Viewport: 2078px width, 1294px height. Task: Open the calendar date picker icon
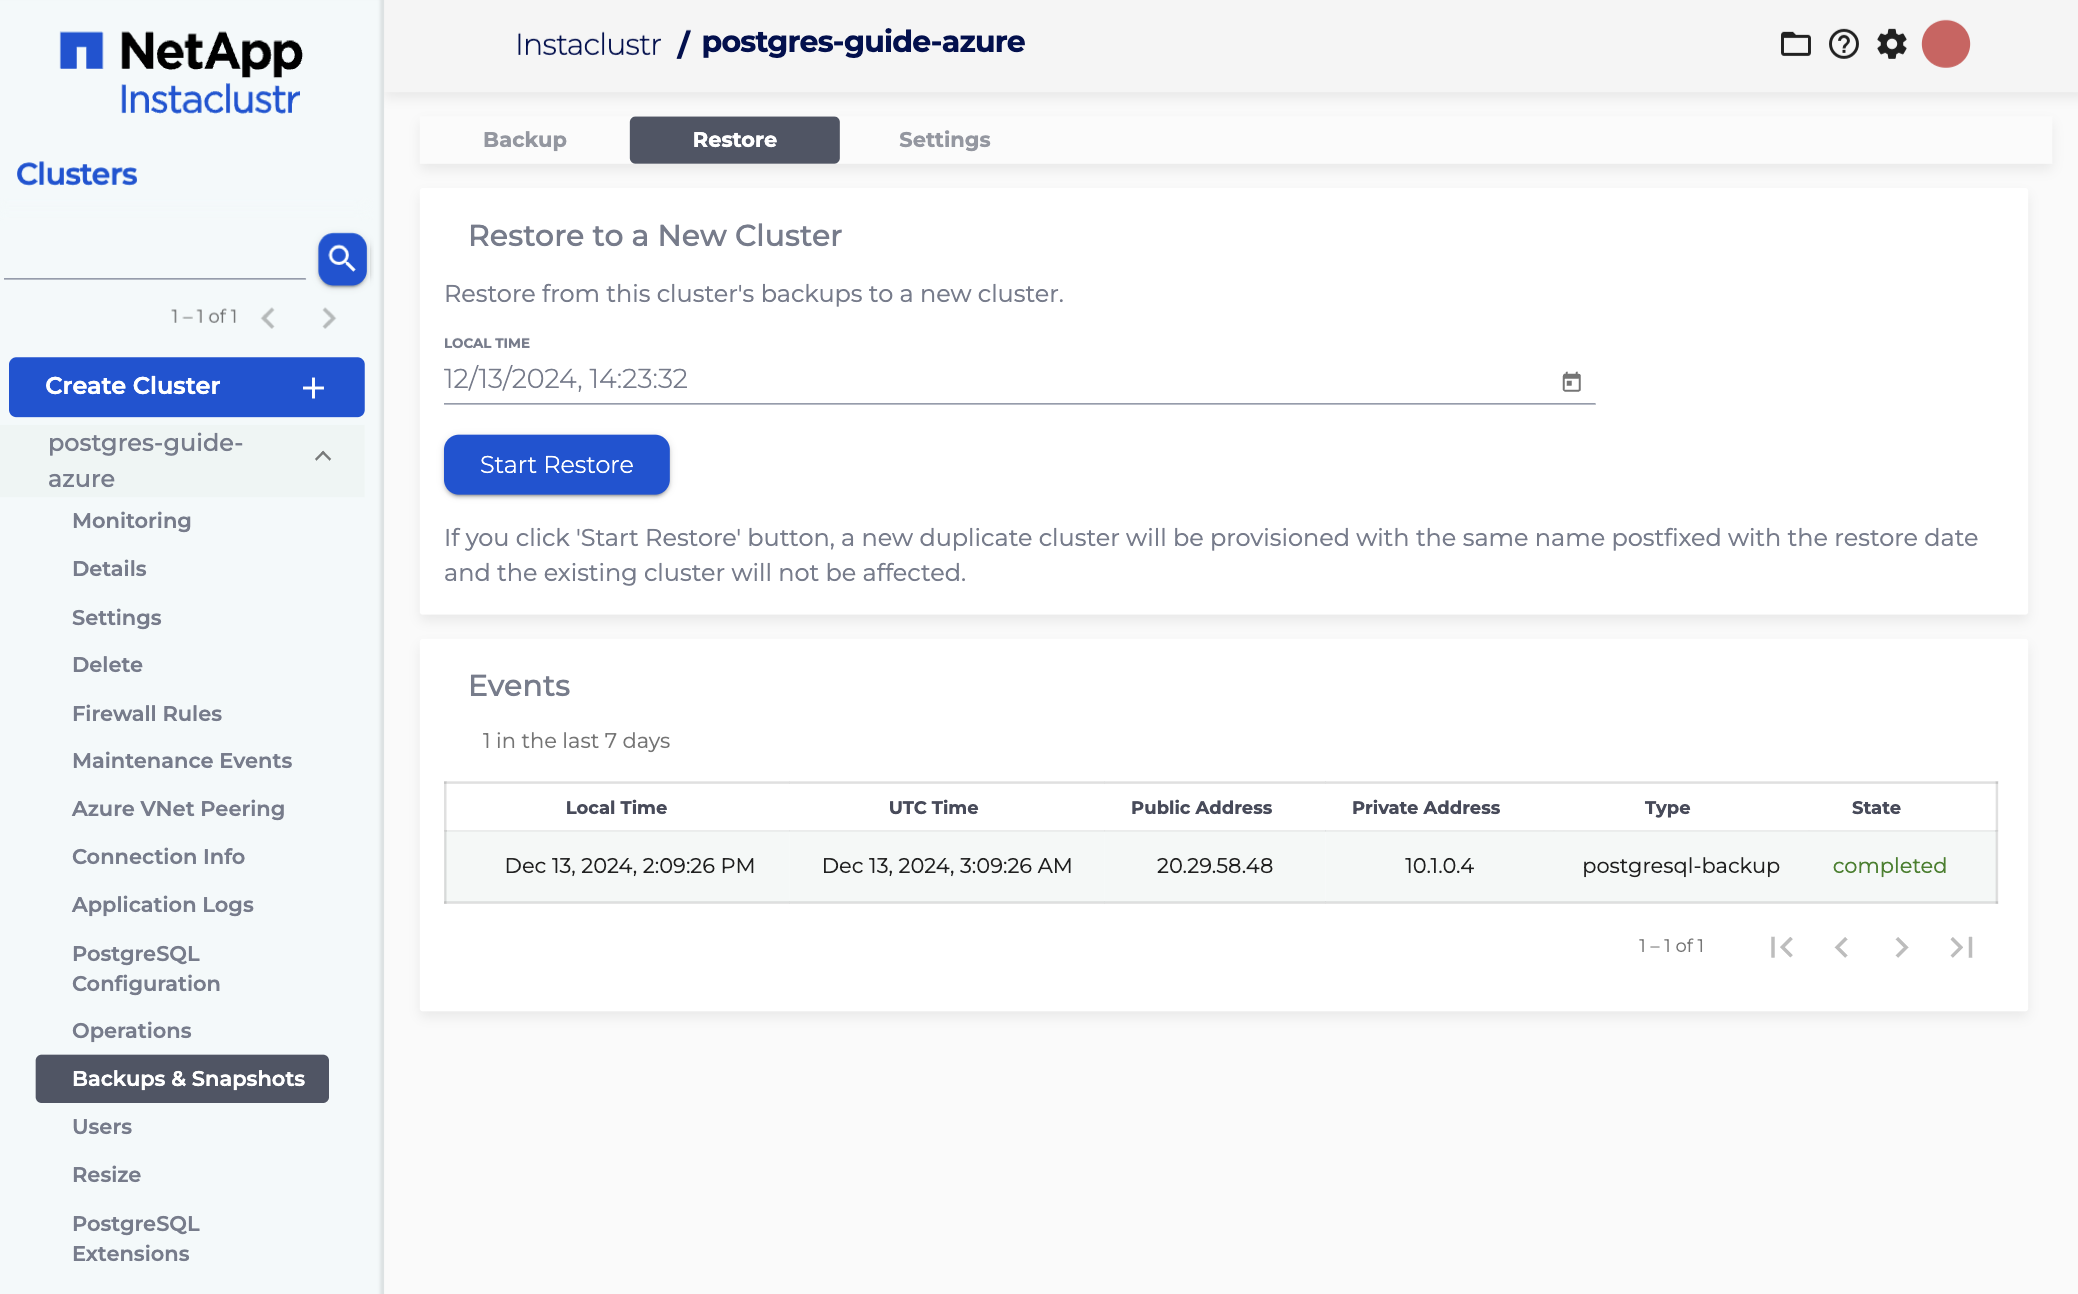[1571, 382]
